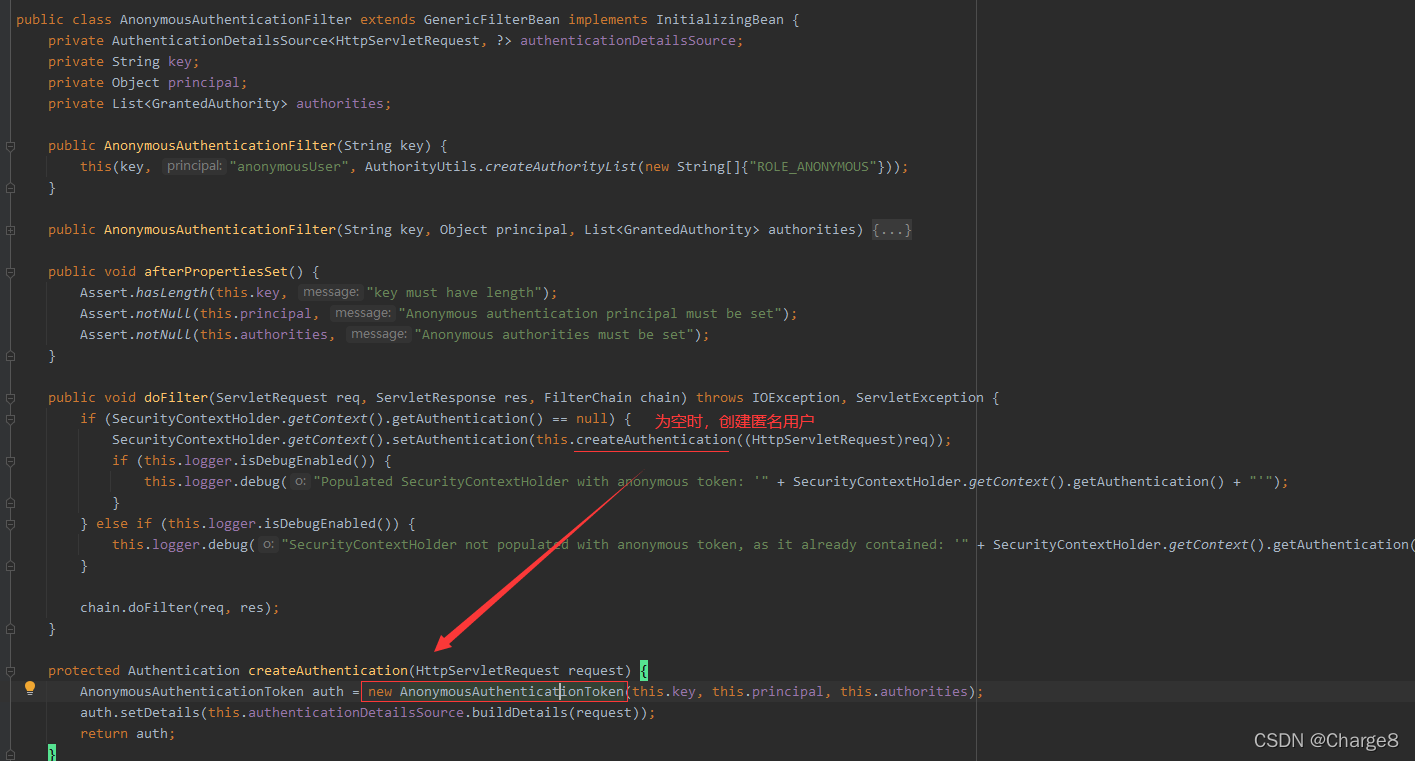Click the createAuthentication method name in protected declaration
This screenshot has height=761, width=1415.
click(x=328, y=671)
